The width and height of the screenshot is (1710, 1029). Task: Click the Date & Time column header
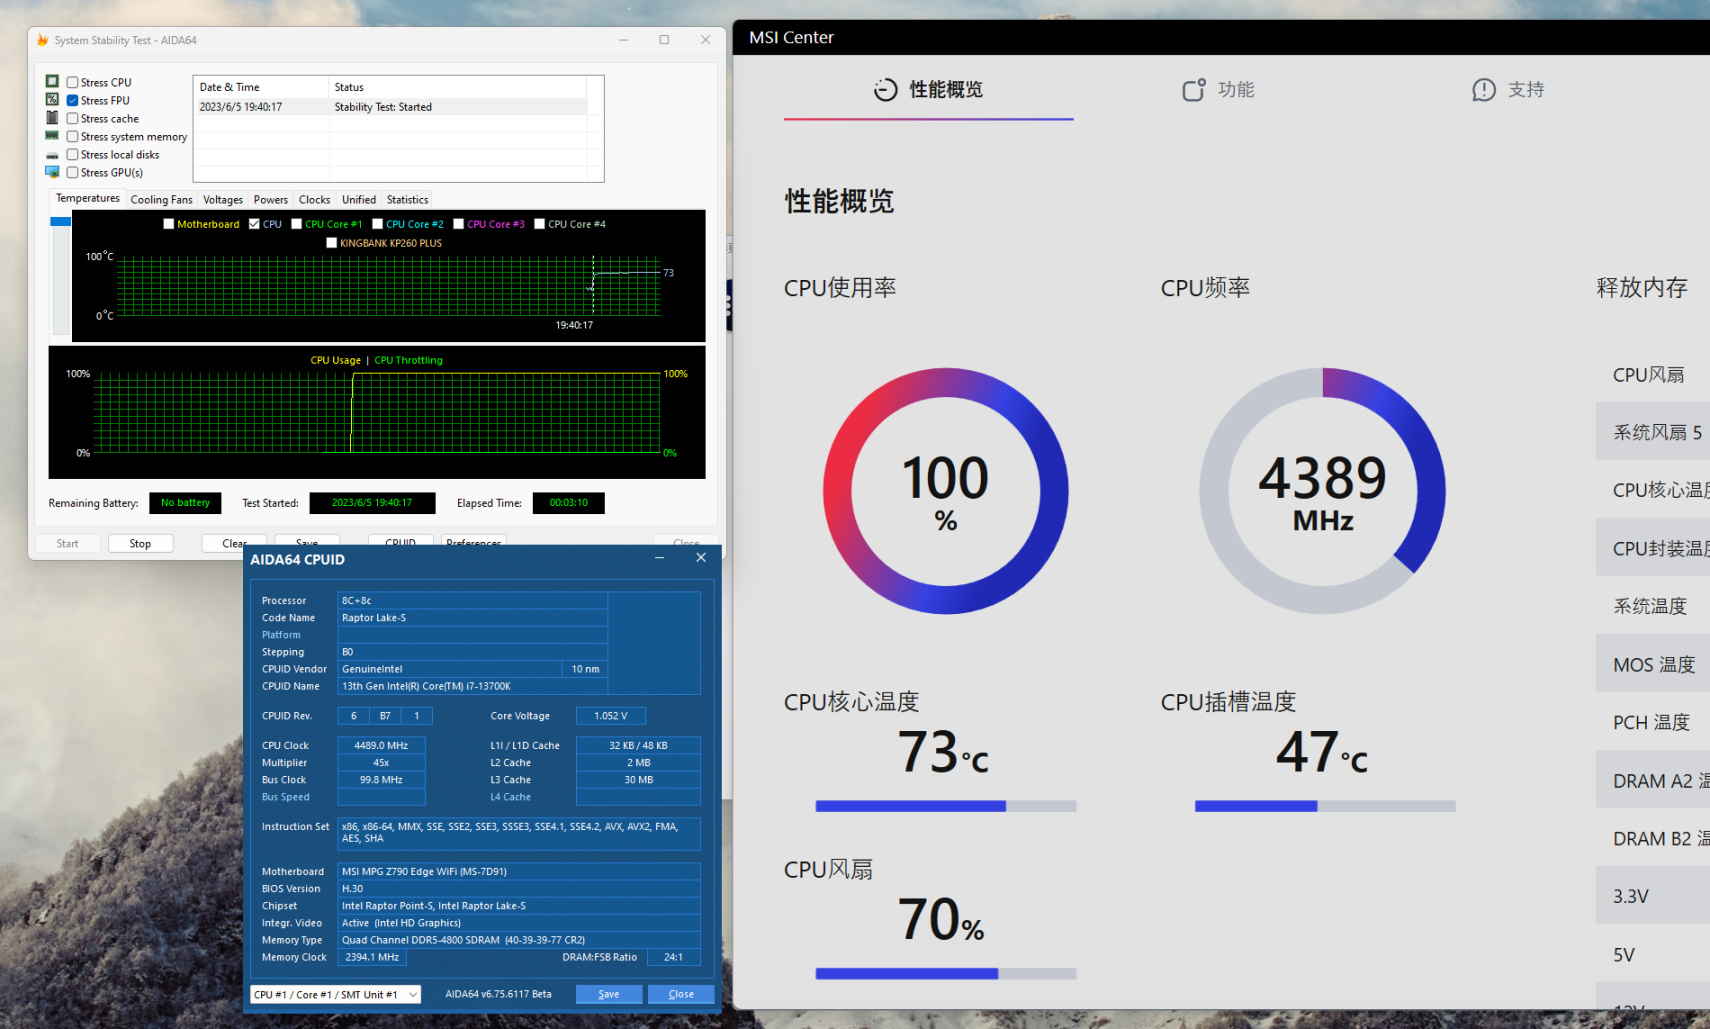(x=262, y=87)
